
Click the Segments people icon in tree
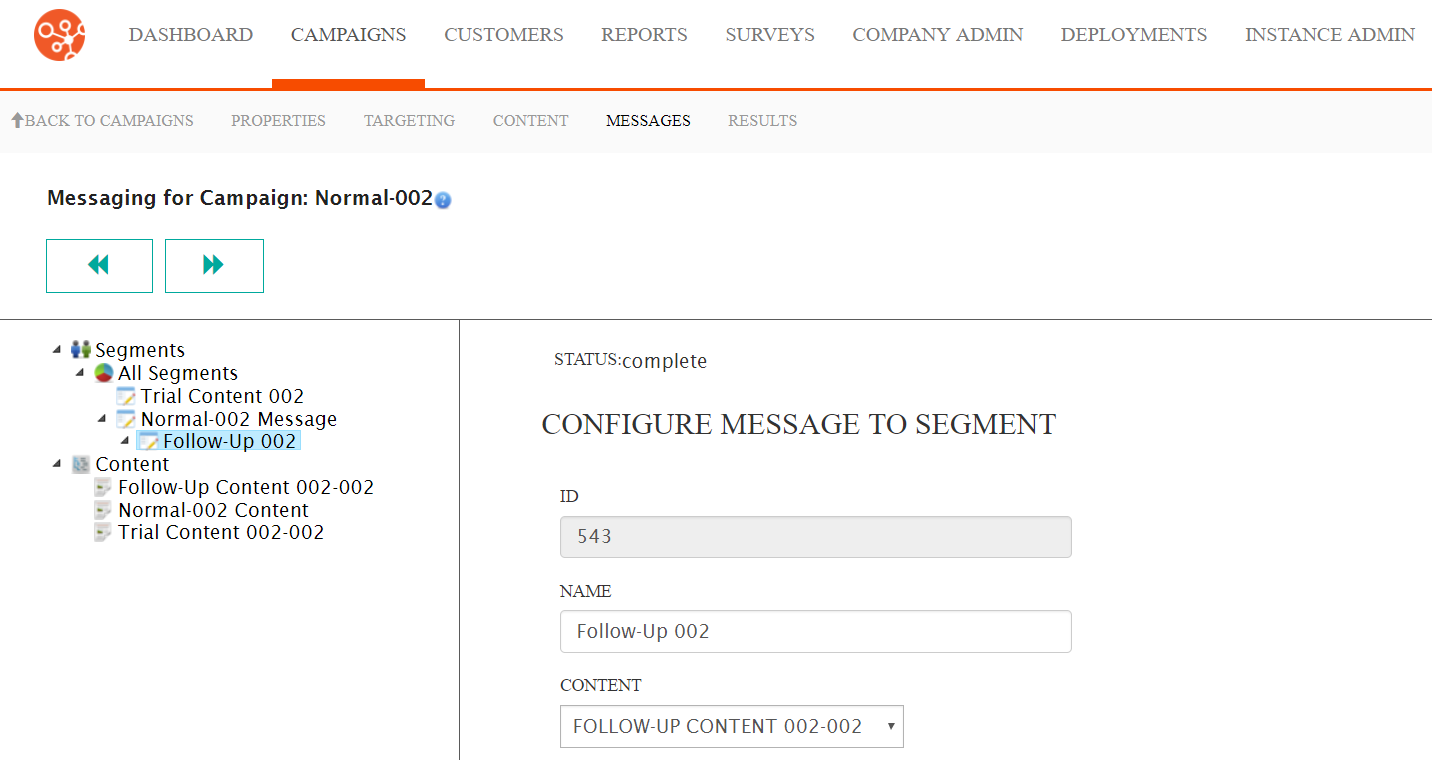click(81, 350)
